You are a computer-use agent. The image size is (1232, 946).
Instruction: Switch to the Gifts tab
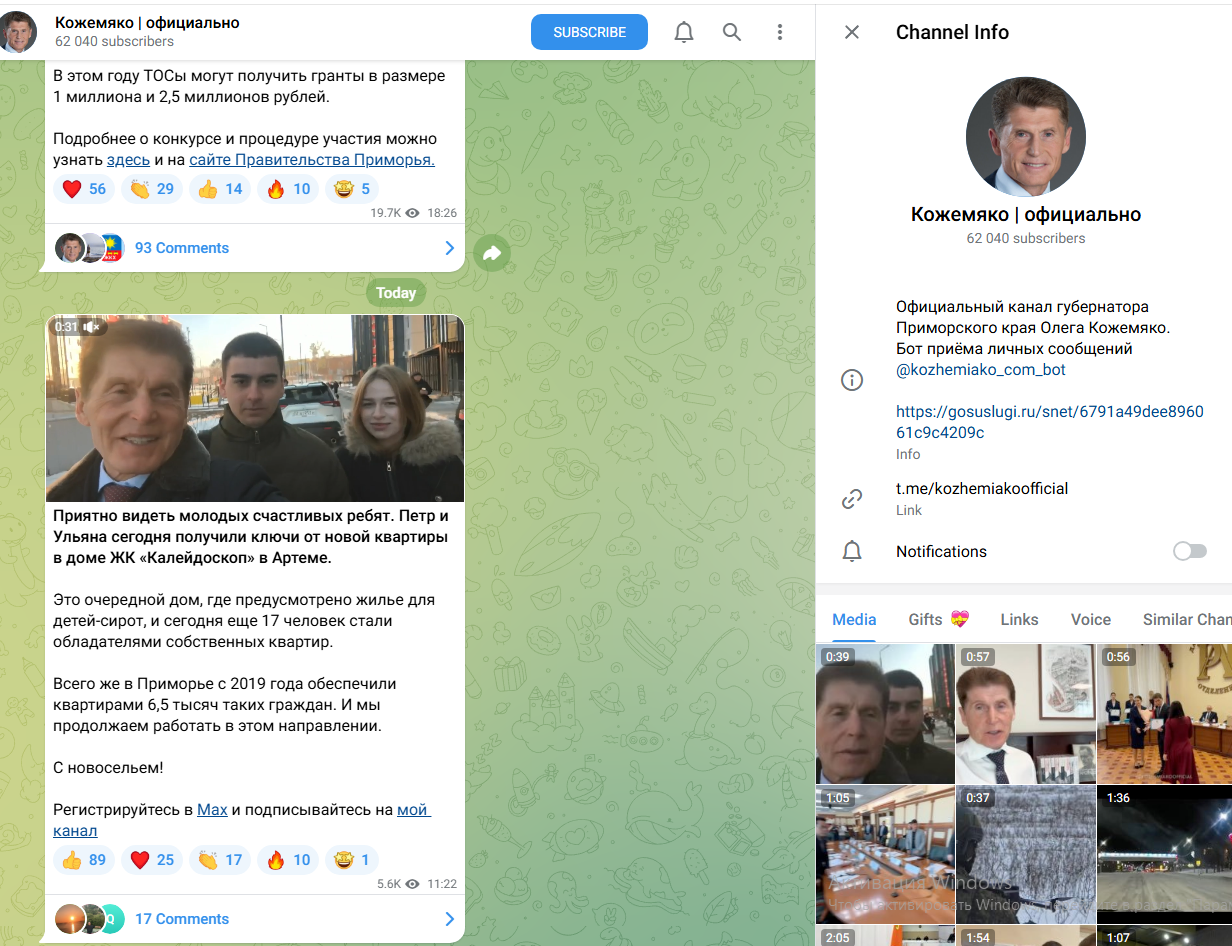pos(938,619)
